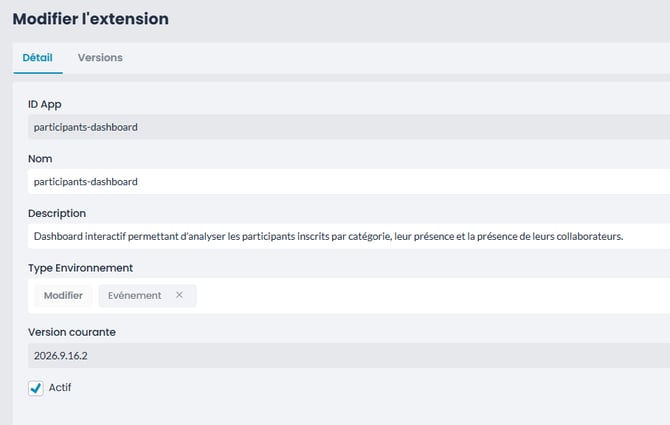Click blank panel area below Actif checkbox
The width and height of the screenshot is (670, 425).
[x=342, y=411]
